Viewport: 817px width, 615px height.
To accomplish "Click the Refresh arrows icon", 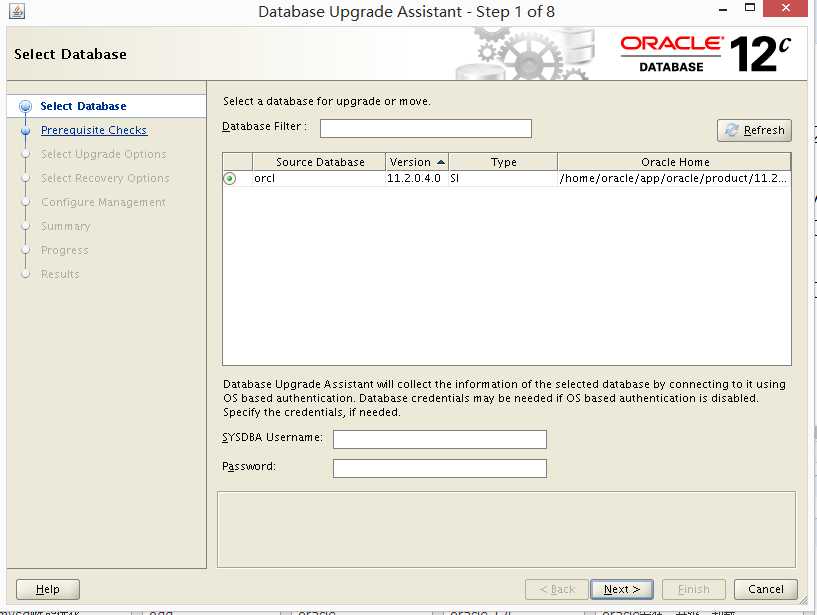I will coord(732,130).
